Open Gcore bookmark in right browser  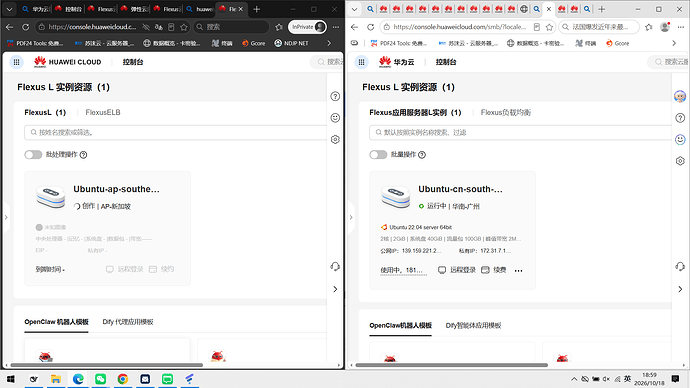tap(617, 44)
